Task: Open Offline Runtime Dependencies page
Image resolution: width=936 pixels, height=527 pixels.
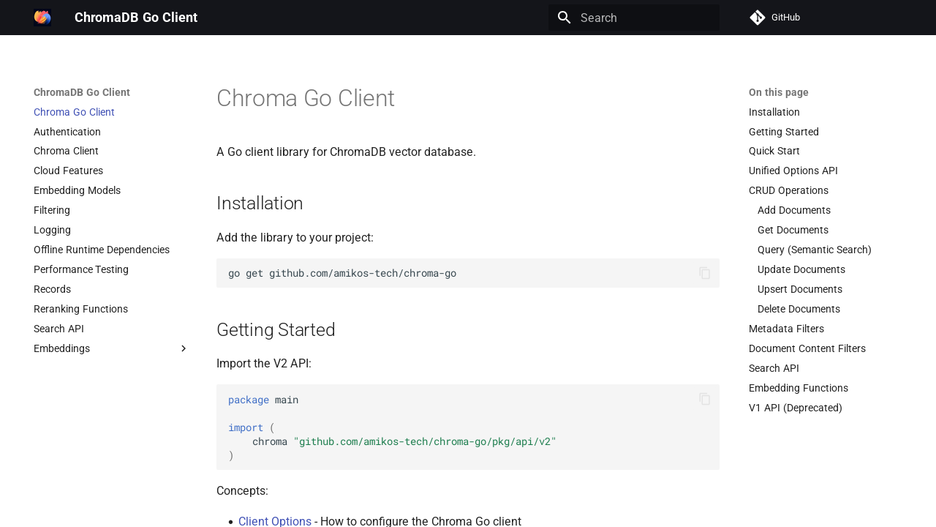Action: (101, 249)
